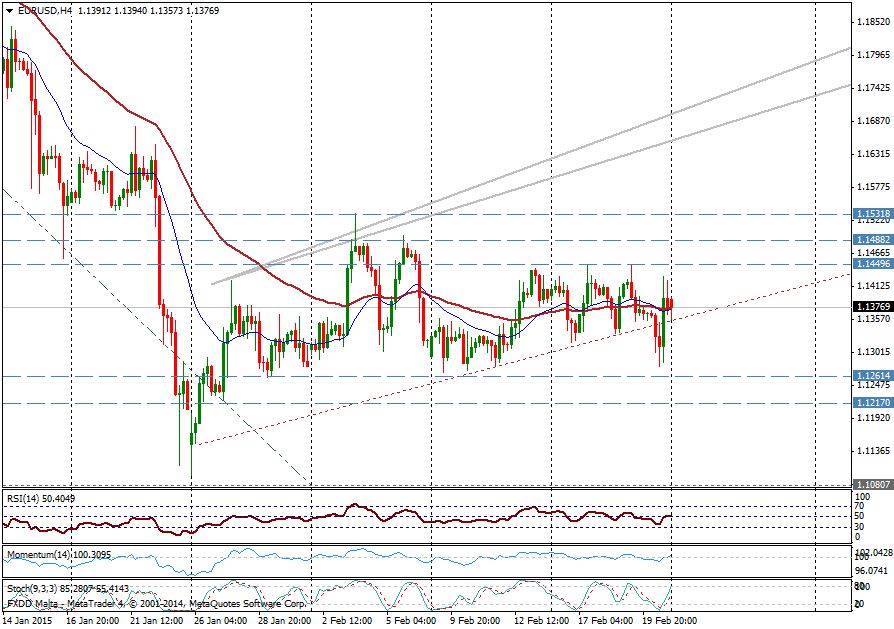Screen dimensions: 894x629
Task: Click the 1.18520 price scale value
Action: coord(873,22)
